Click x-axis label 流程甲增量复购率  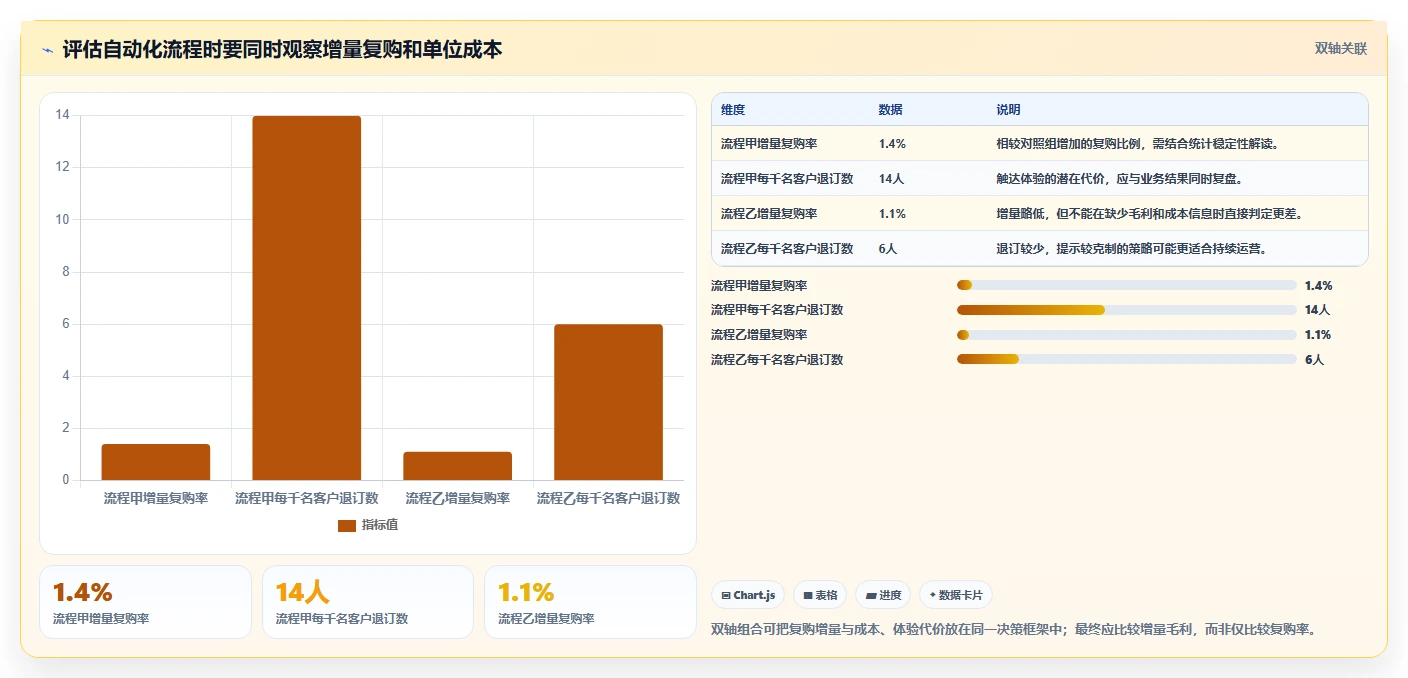click(156, 498)
